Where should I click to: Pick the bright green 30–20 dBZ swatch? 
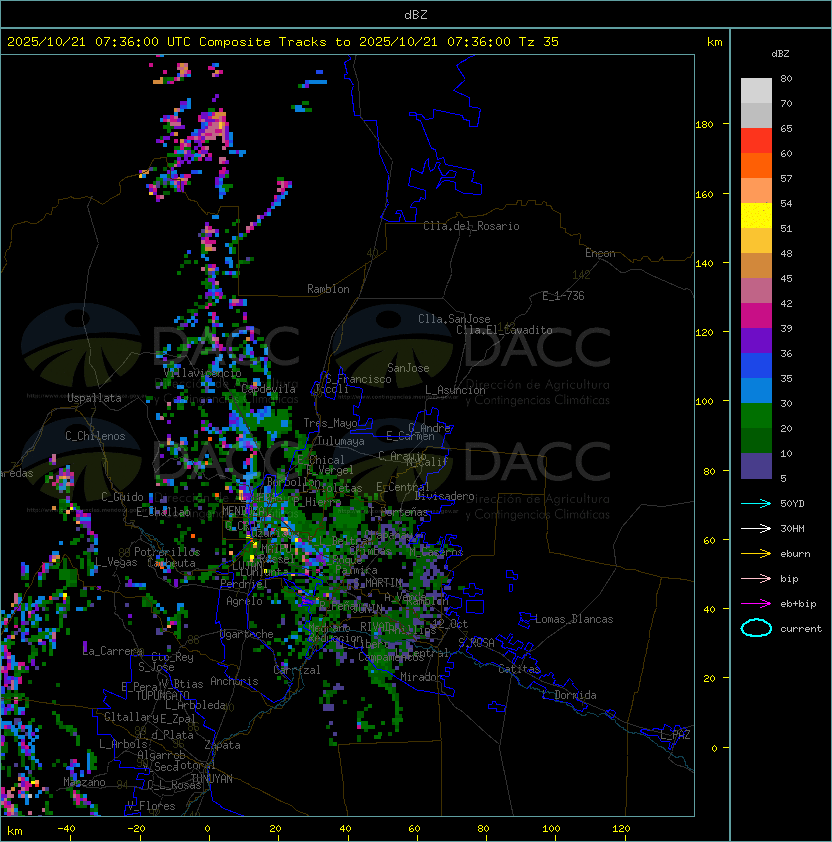pos(756,416)
